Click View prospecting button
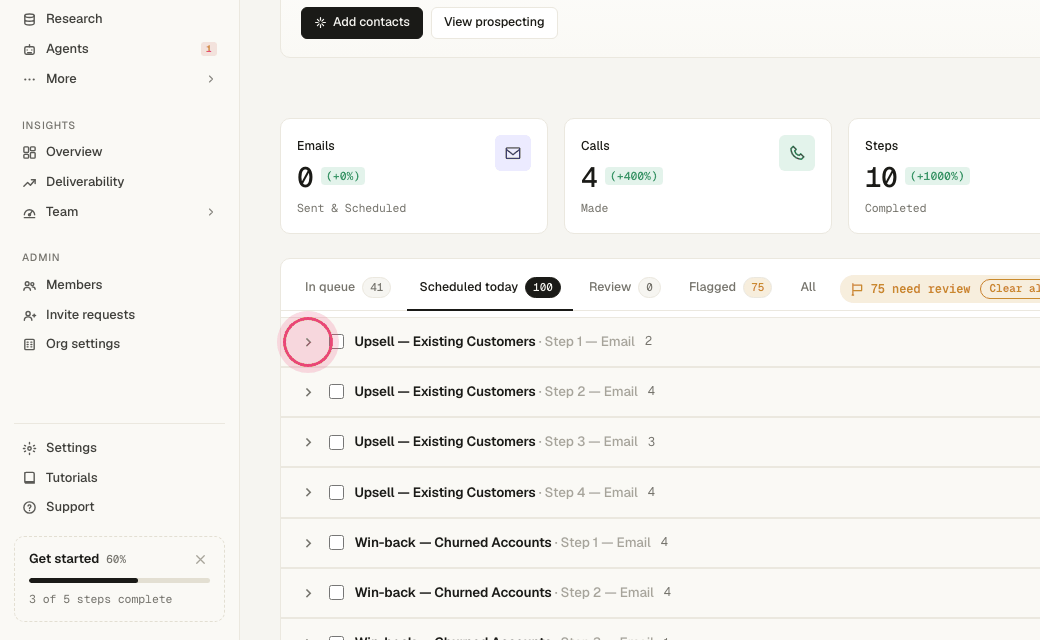The width and height of the screenshot is (1040, 640). pos(494,23)
